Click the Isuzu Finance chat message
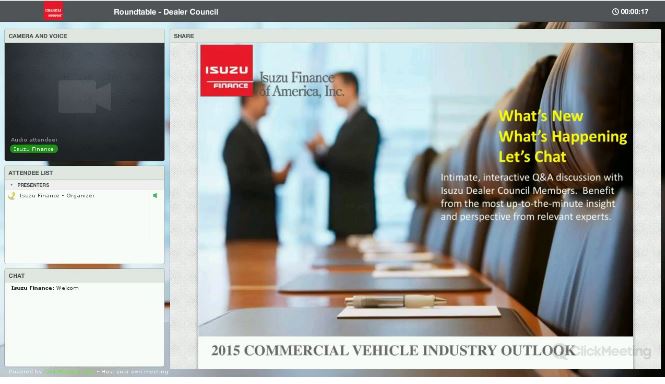 point(45,288)
